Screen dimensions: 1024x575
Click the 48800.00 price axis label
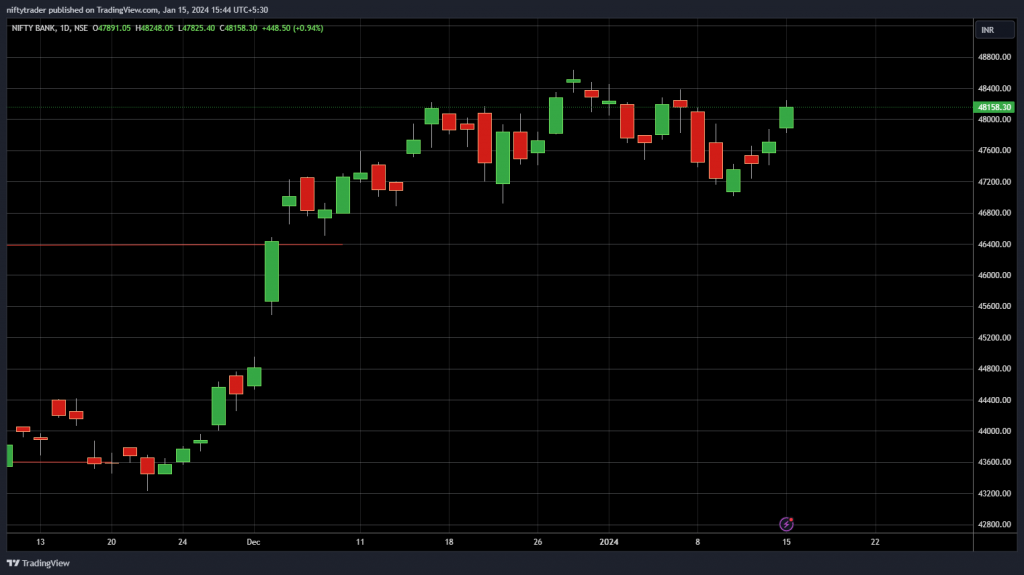tap(994, 57)
